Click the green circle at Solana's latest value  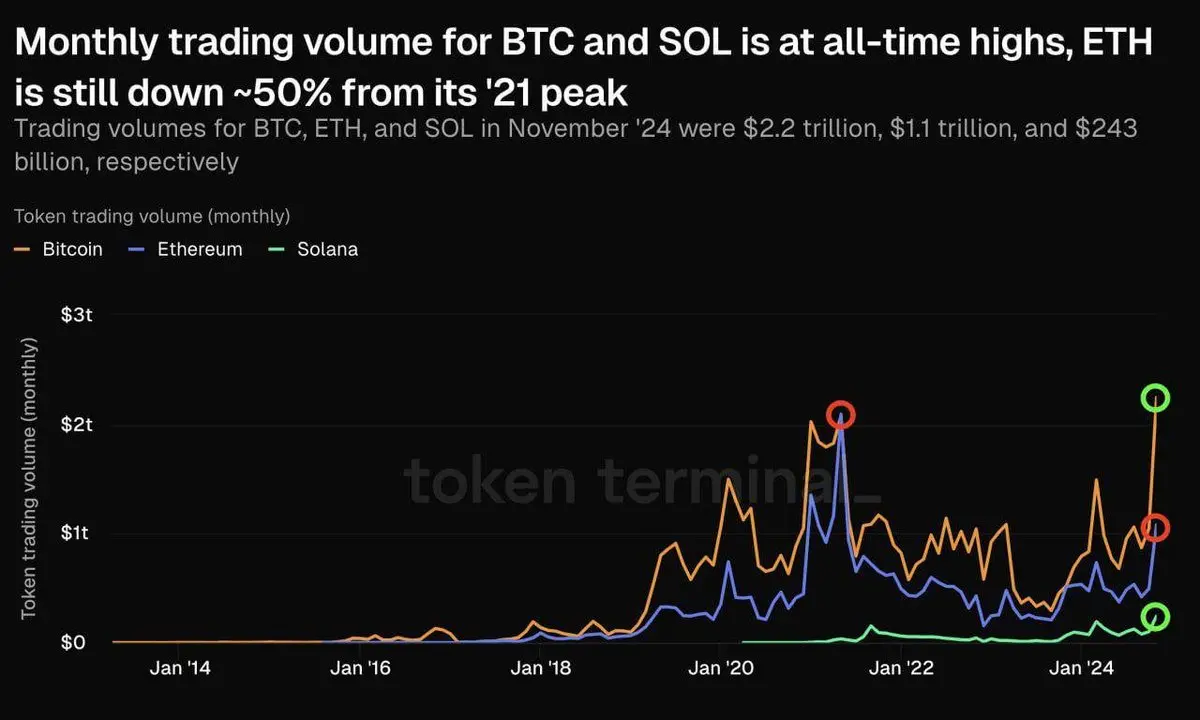point(1156,617)
